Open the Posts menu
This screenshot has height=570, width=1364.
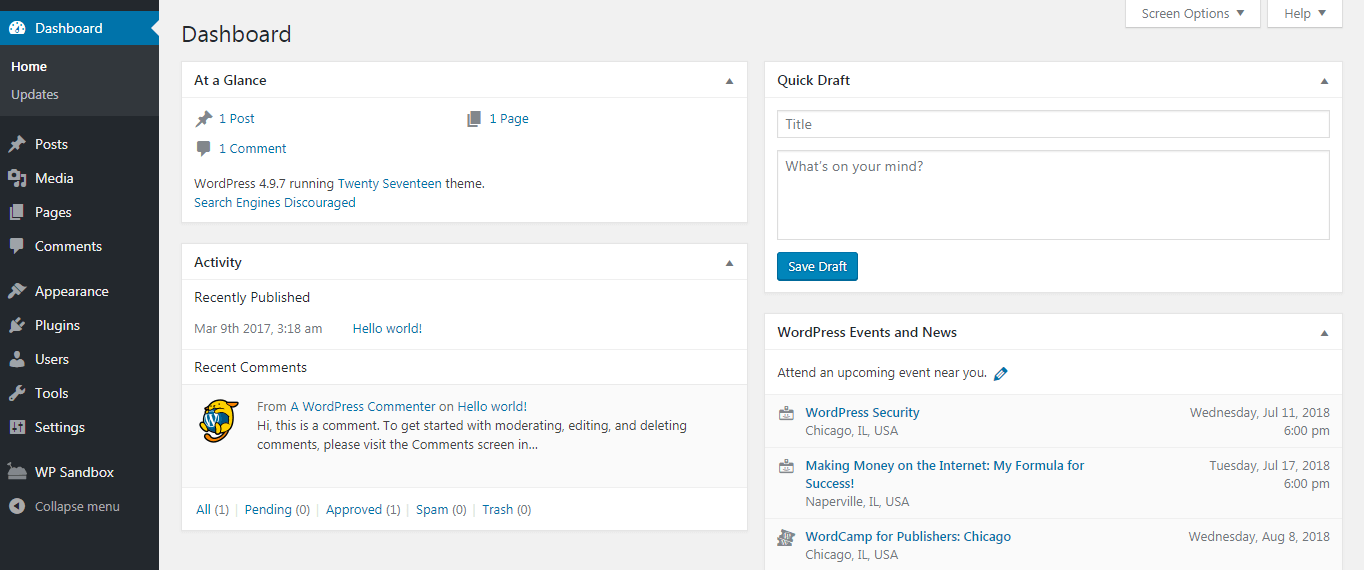(79, 144)
